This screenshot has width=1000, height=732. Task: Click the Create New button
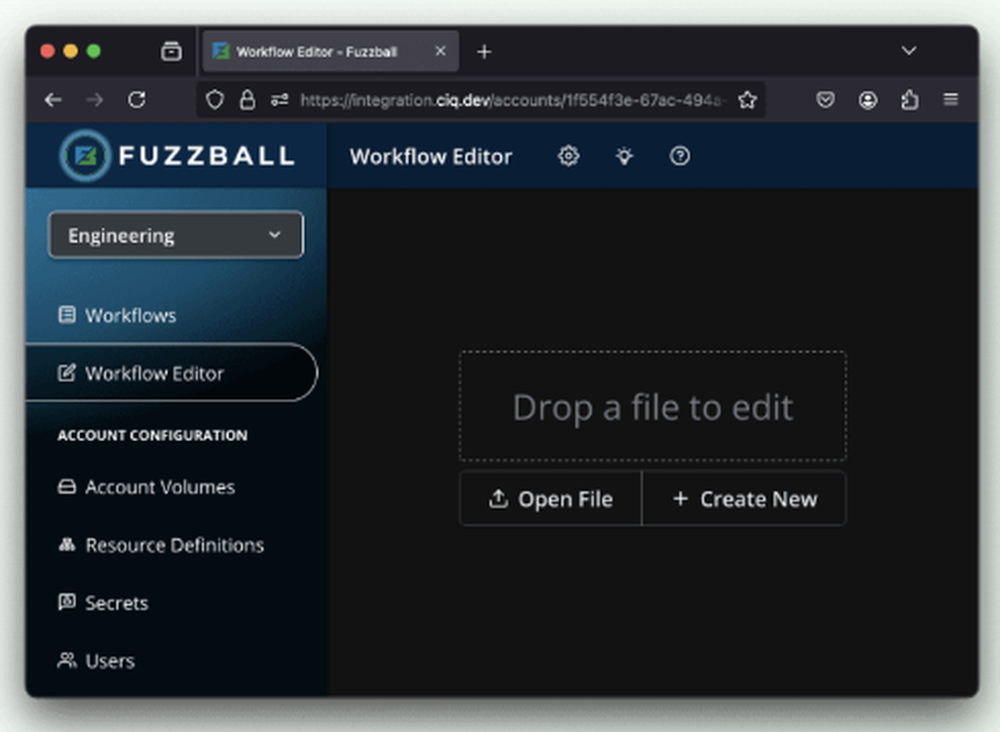(744, 499)
